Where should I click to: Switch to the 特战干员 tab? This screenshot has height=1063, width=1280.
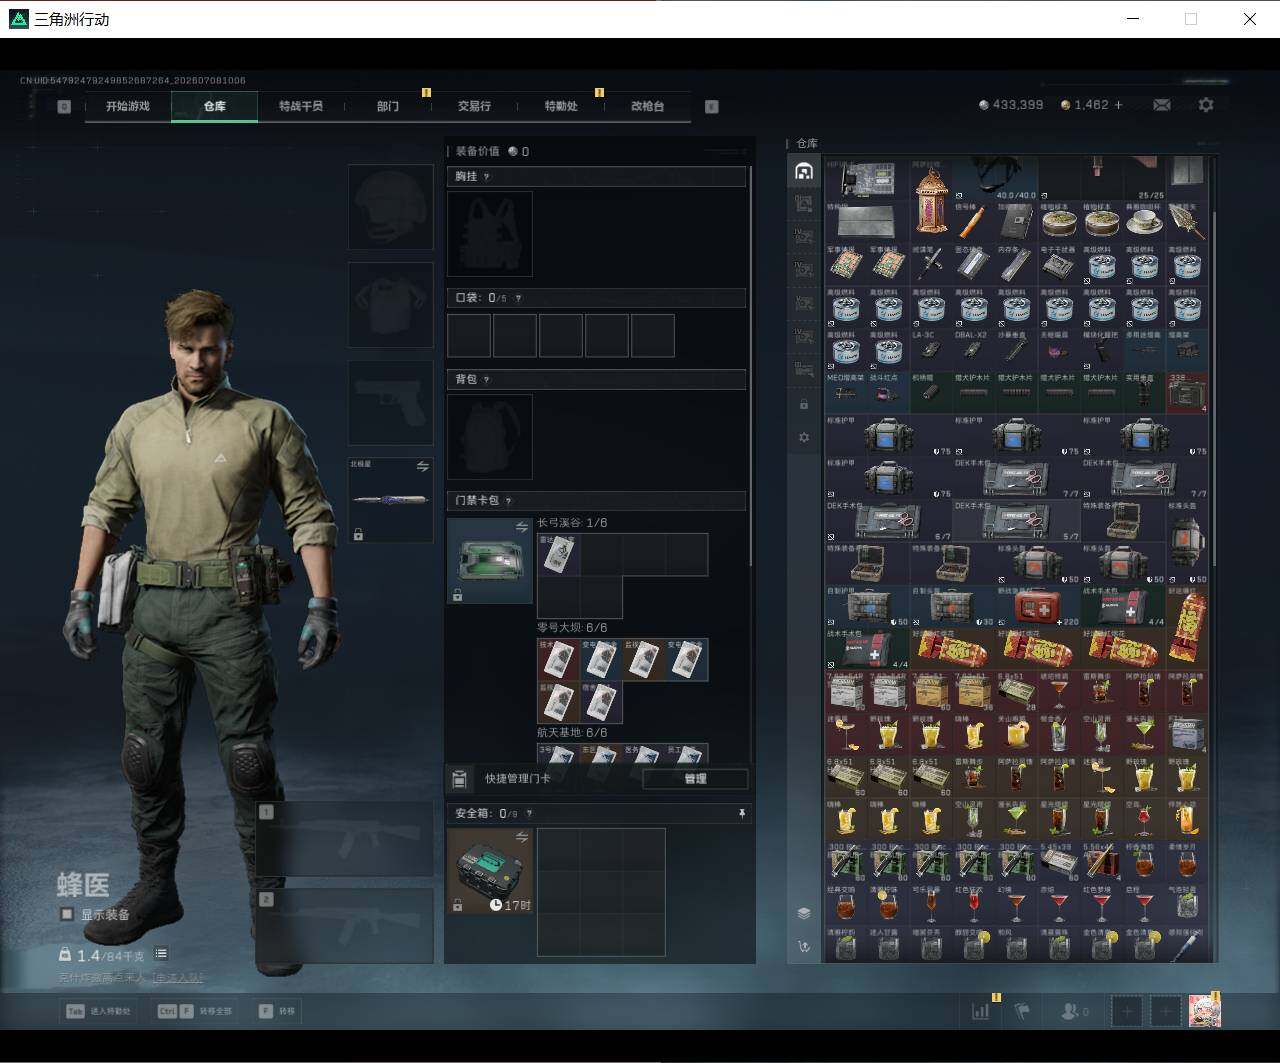tap(301, 106)
